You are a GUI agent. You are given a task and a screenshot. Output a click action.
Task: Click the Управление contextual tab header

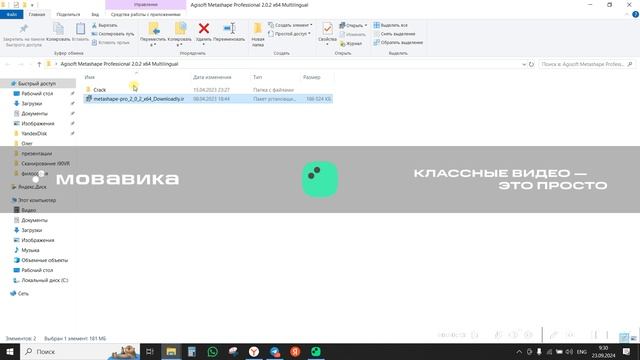[146, 5]
